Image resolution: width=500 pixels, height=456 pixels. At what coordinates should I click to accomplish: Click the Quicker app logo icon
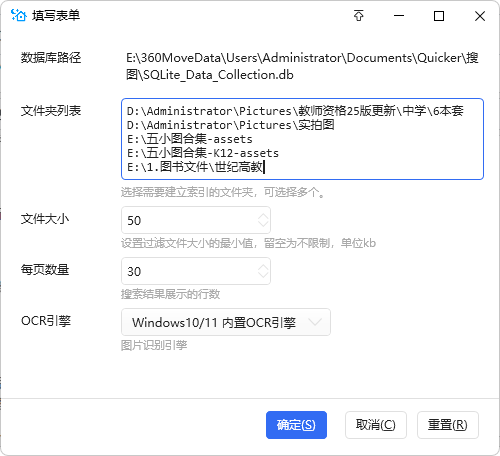(19, 15)
